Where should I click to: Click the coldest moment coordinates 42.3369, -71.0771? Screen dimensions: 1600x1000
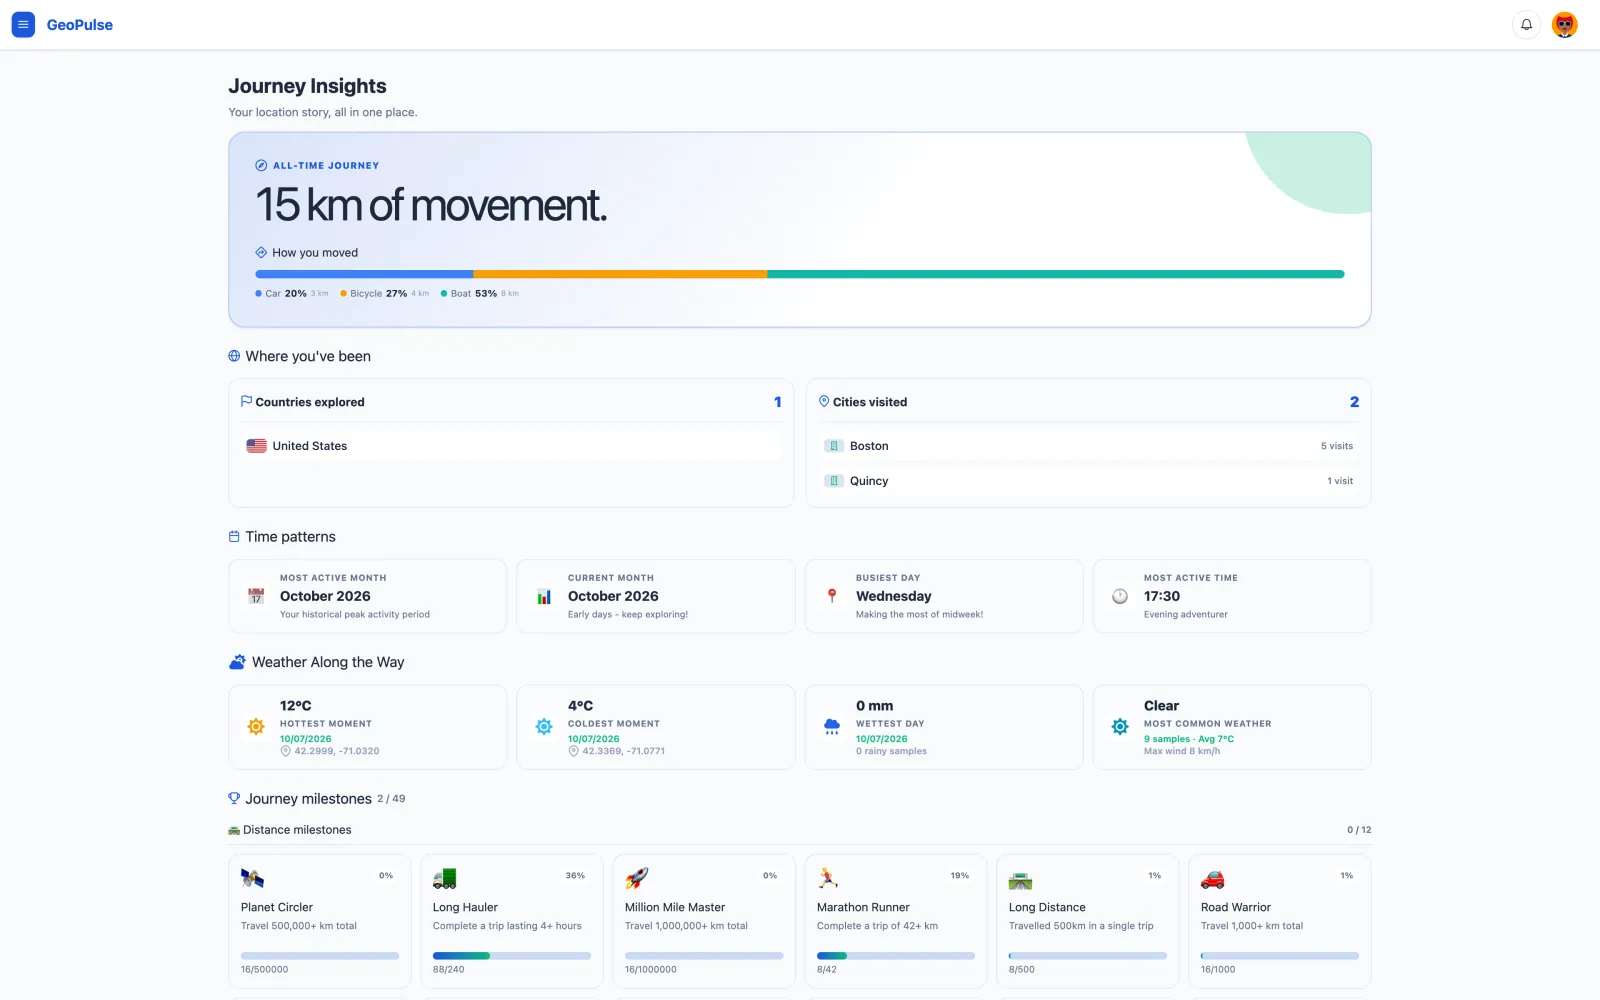coord(624,751)
